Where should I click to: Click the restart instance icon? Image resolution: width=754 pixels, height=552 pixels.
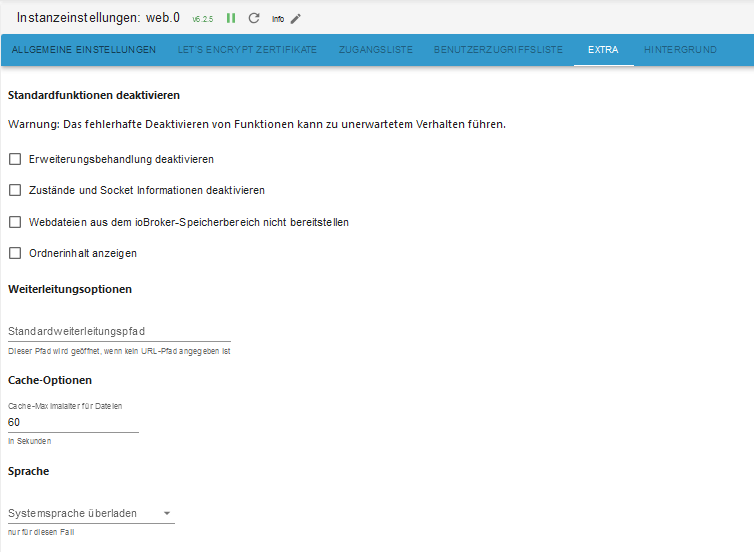coord(254,18)
